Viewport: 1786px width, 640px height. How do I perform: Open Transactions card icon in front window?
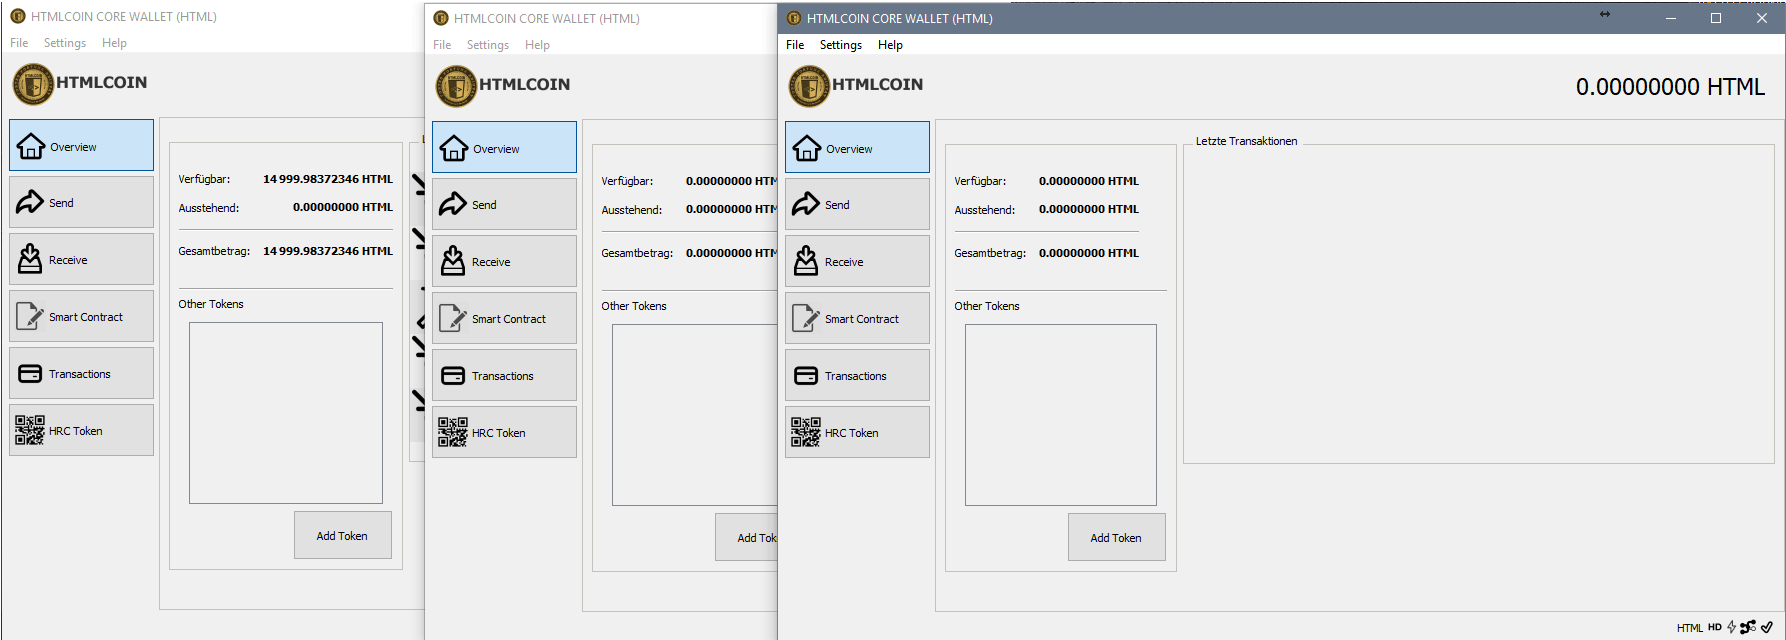click(806, 376)
